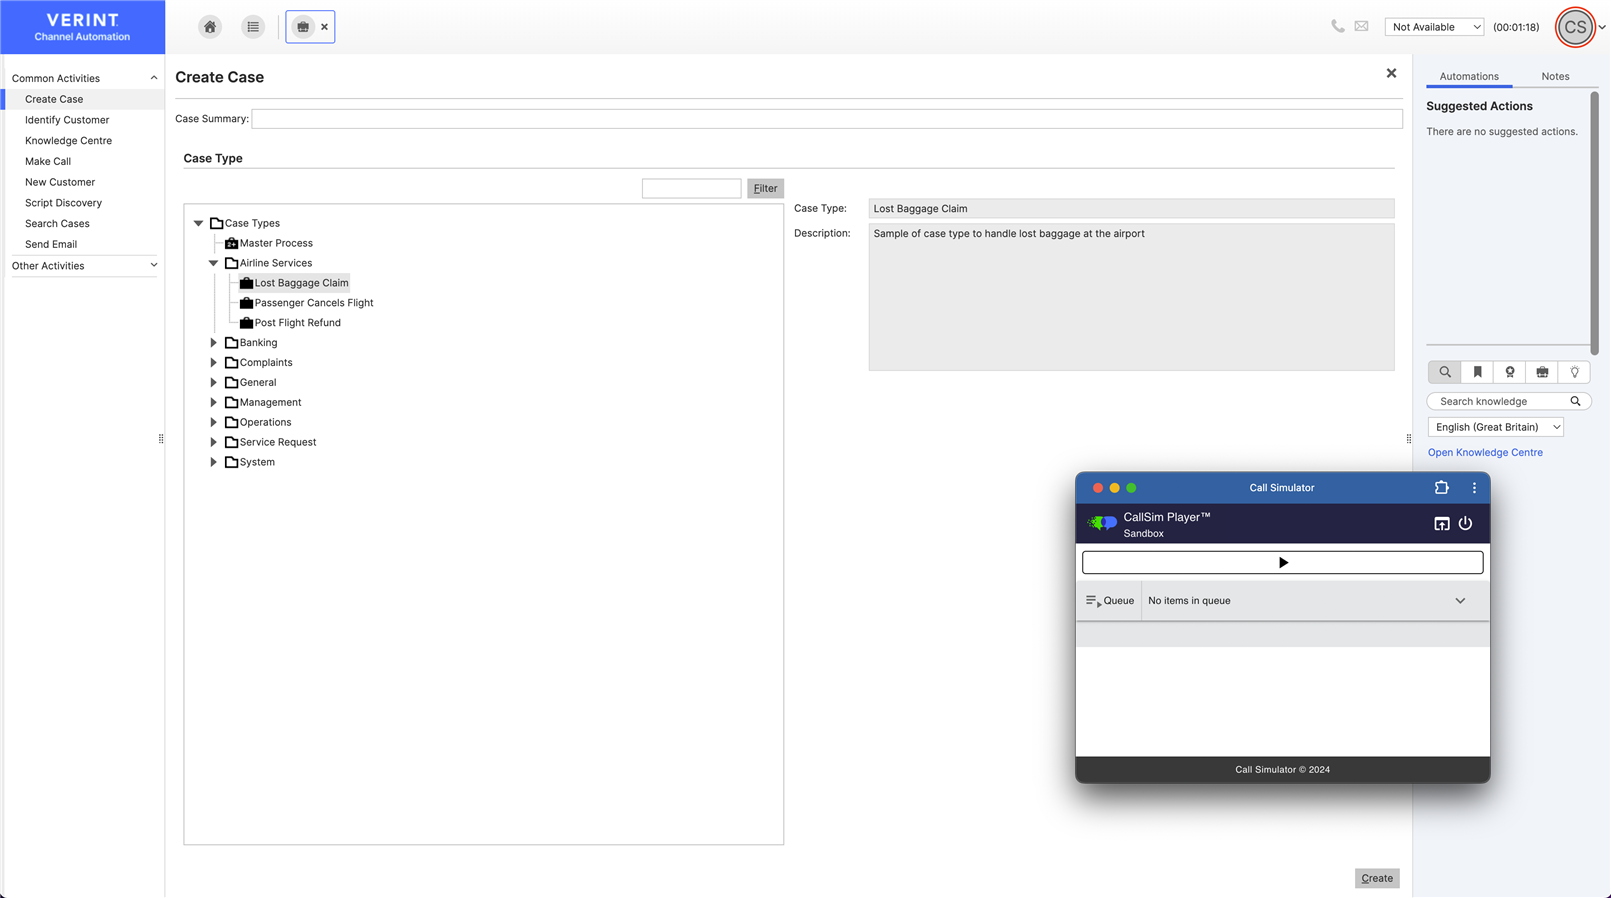Click the CallSim Player logo icon
The image size is (1611, 898).
1102,523
